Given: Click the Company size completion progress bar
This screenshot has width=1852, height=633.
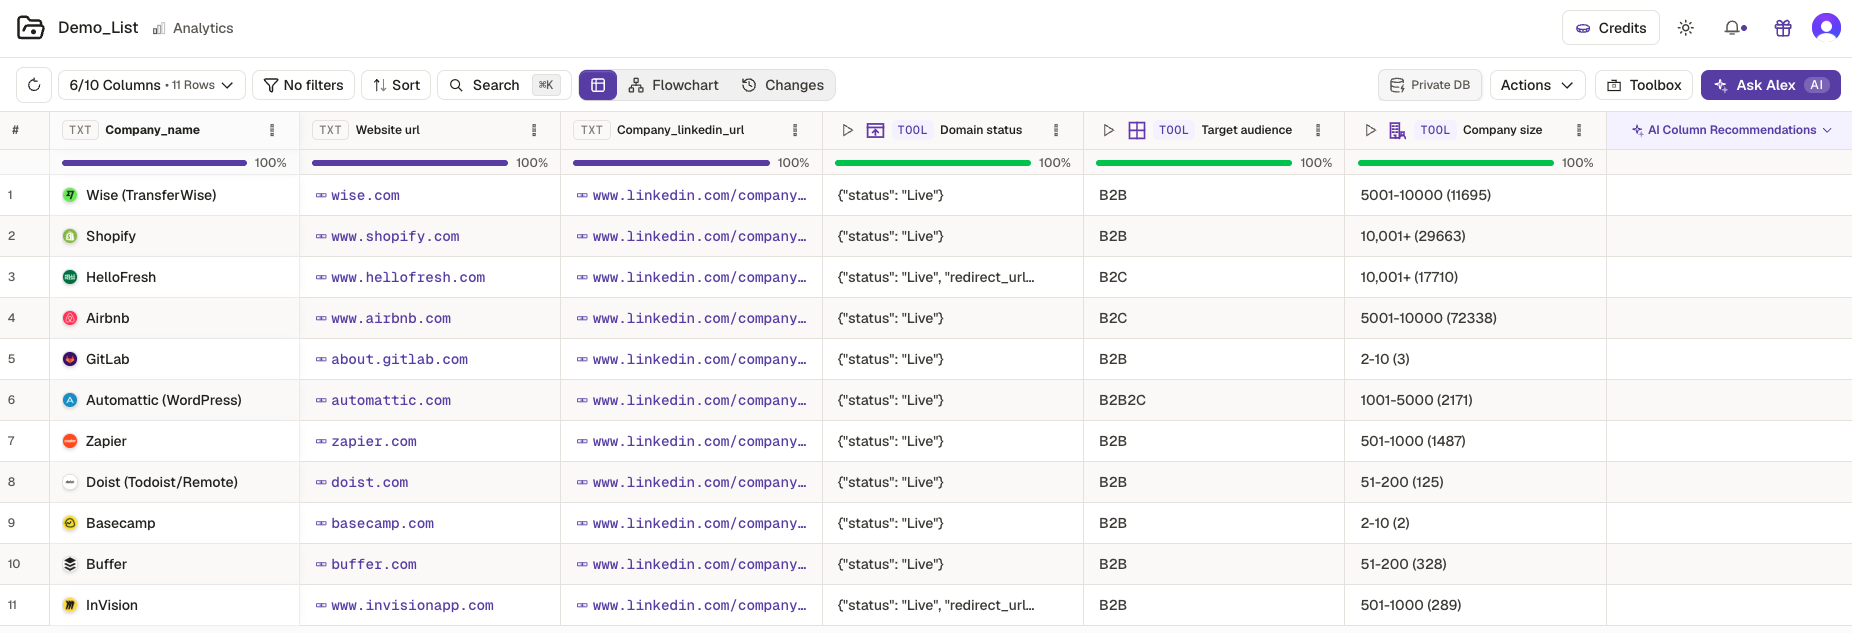Looking at the screenshot, I should coord(1456,162).
